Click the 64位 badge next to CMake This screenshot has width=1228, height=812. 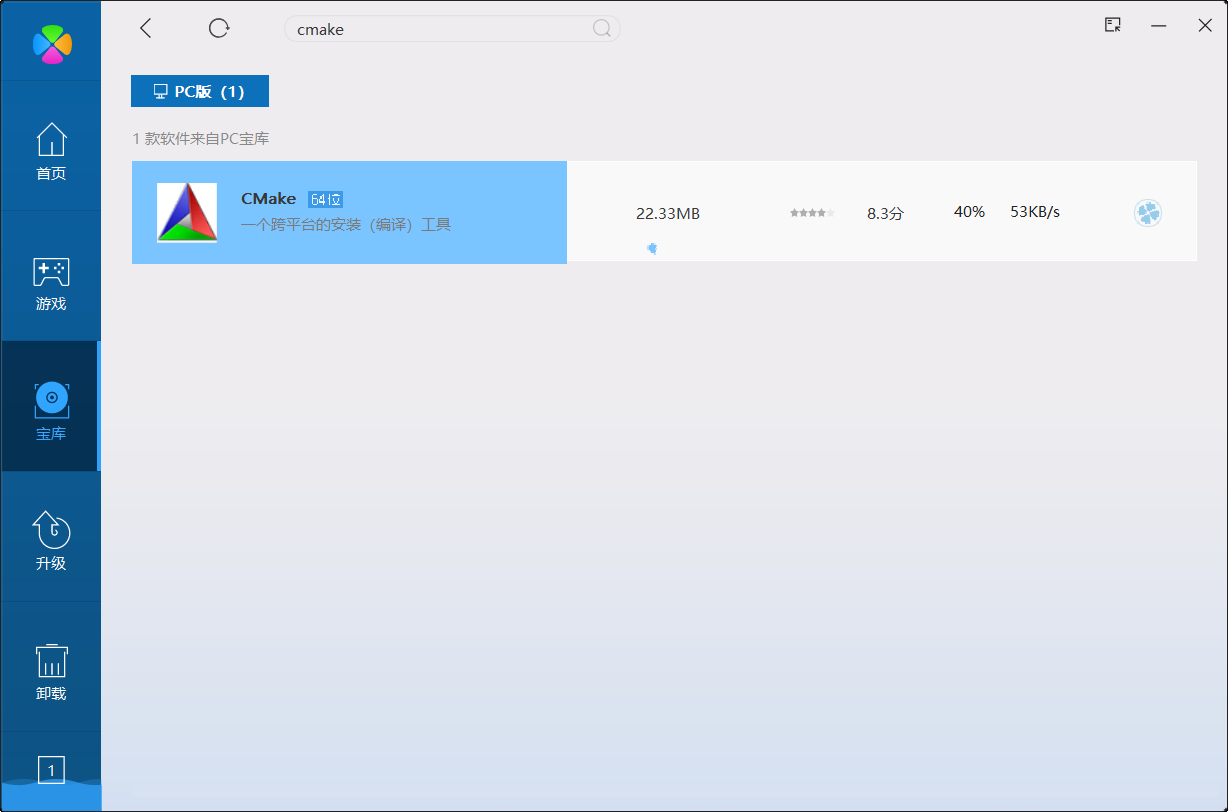point(325,199)
